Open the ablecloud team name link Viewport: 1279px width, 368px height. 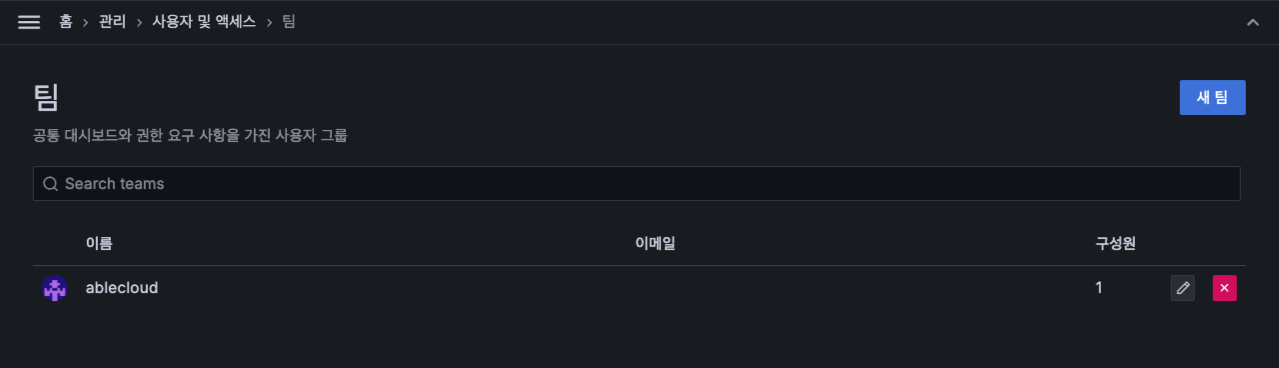coord(122,288)
